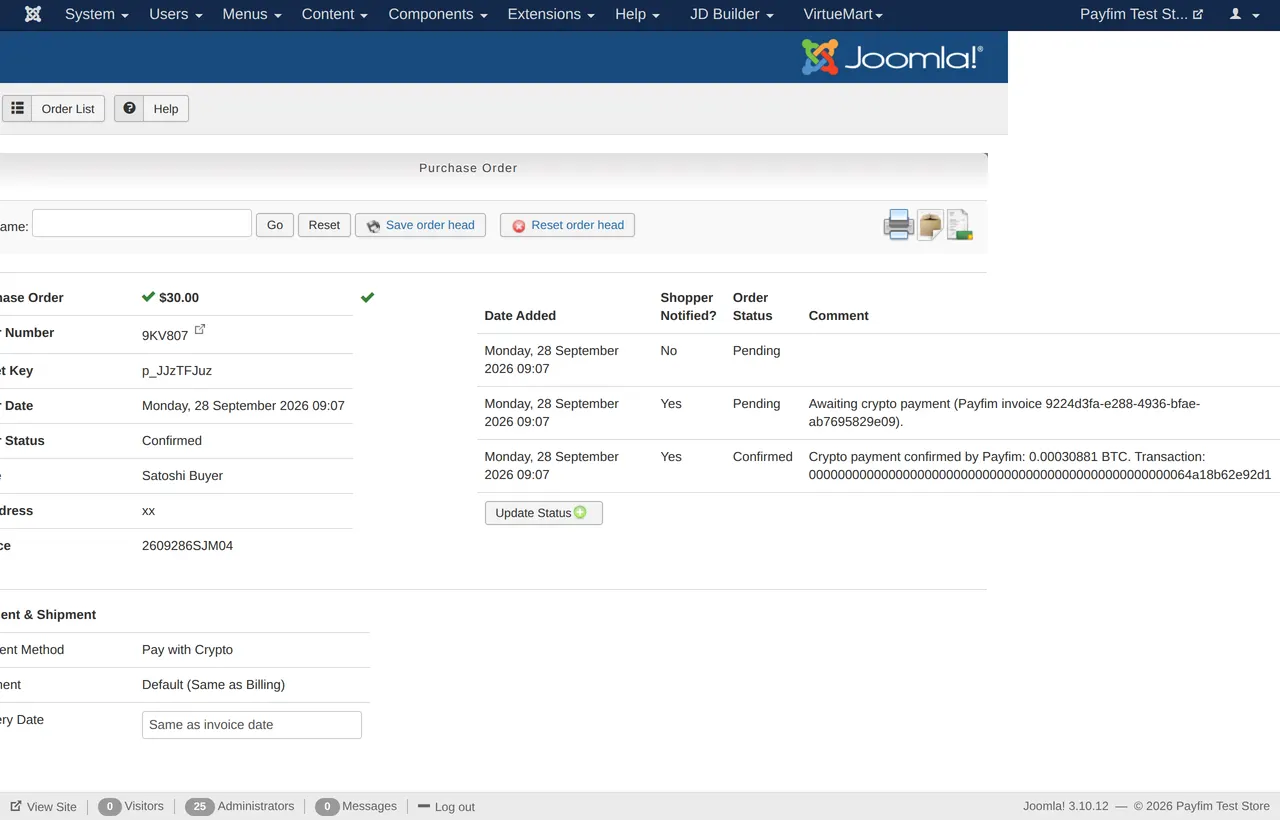Click Save order head button
Screen dimensions: 1280x820
click(x=420, y=225)
